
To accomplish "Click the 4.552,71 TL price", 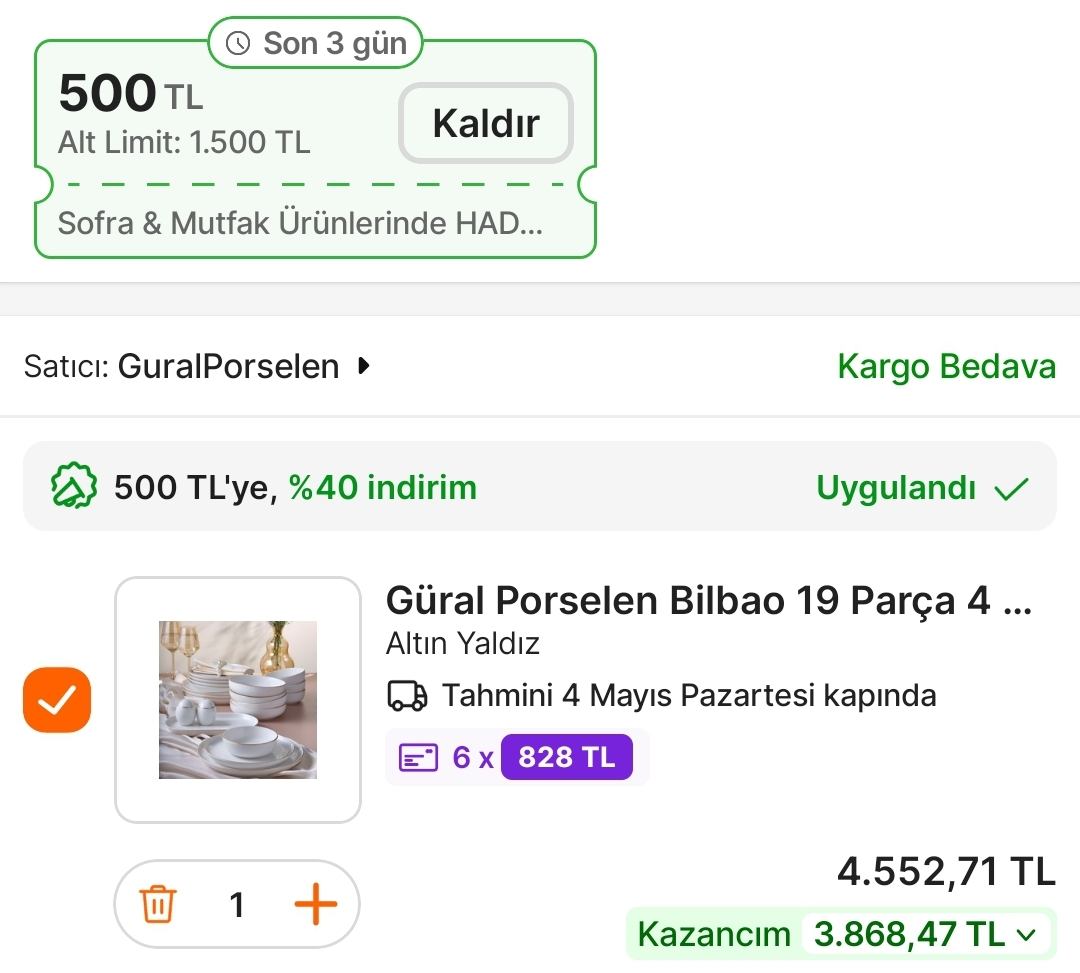I will pyautogui.click(x=946, y=872).
